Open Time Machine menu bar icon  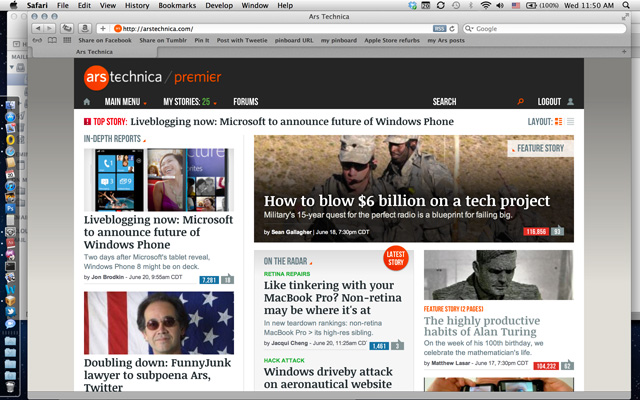tap(456, 5)
